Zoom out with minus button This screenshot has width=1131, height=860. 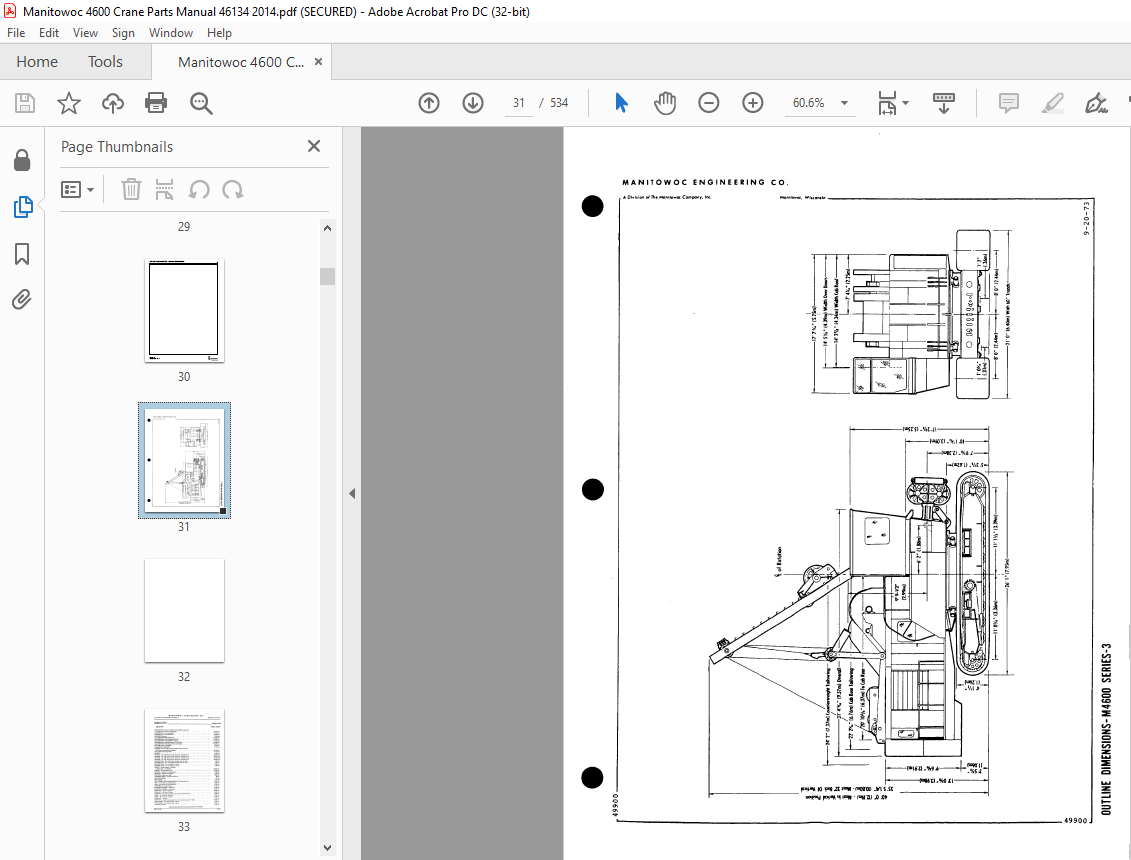point(708,103)
